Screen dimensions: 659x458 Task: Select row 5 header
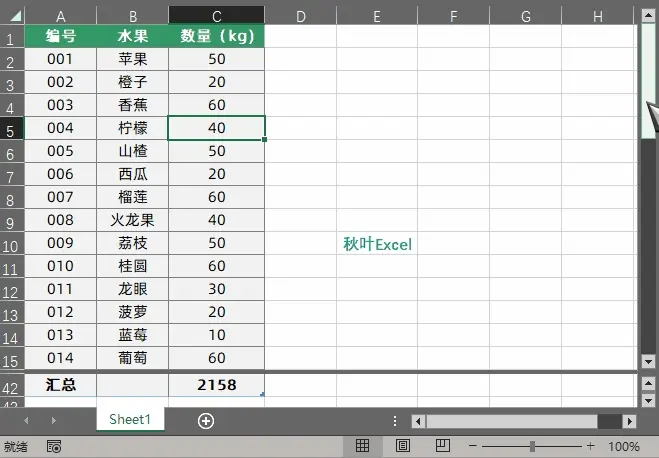click(12, 128)
